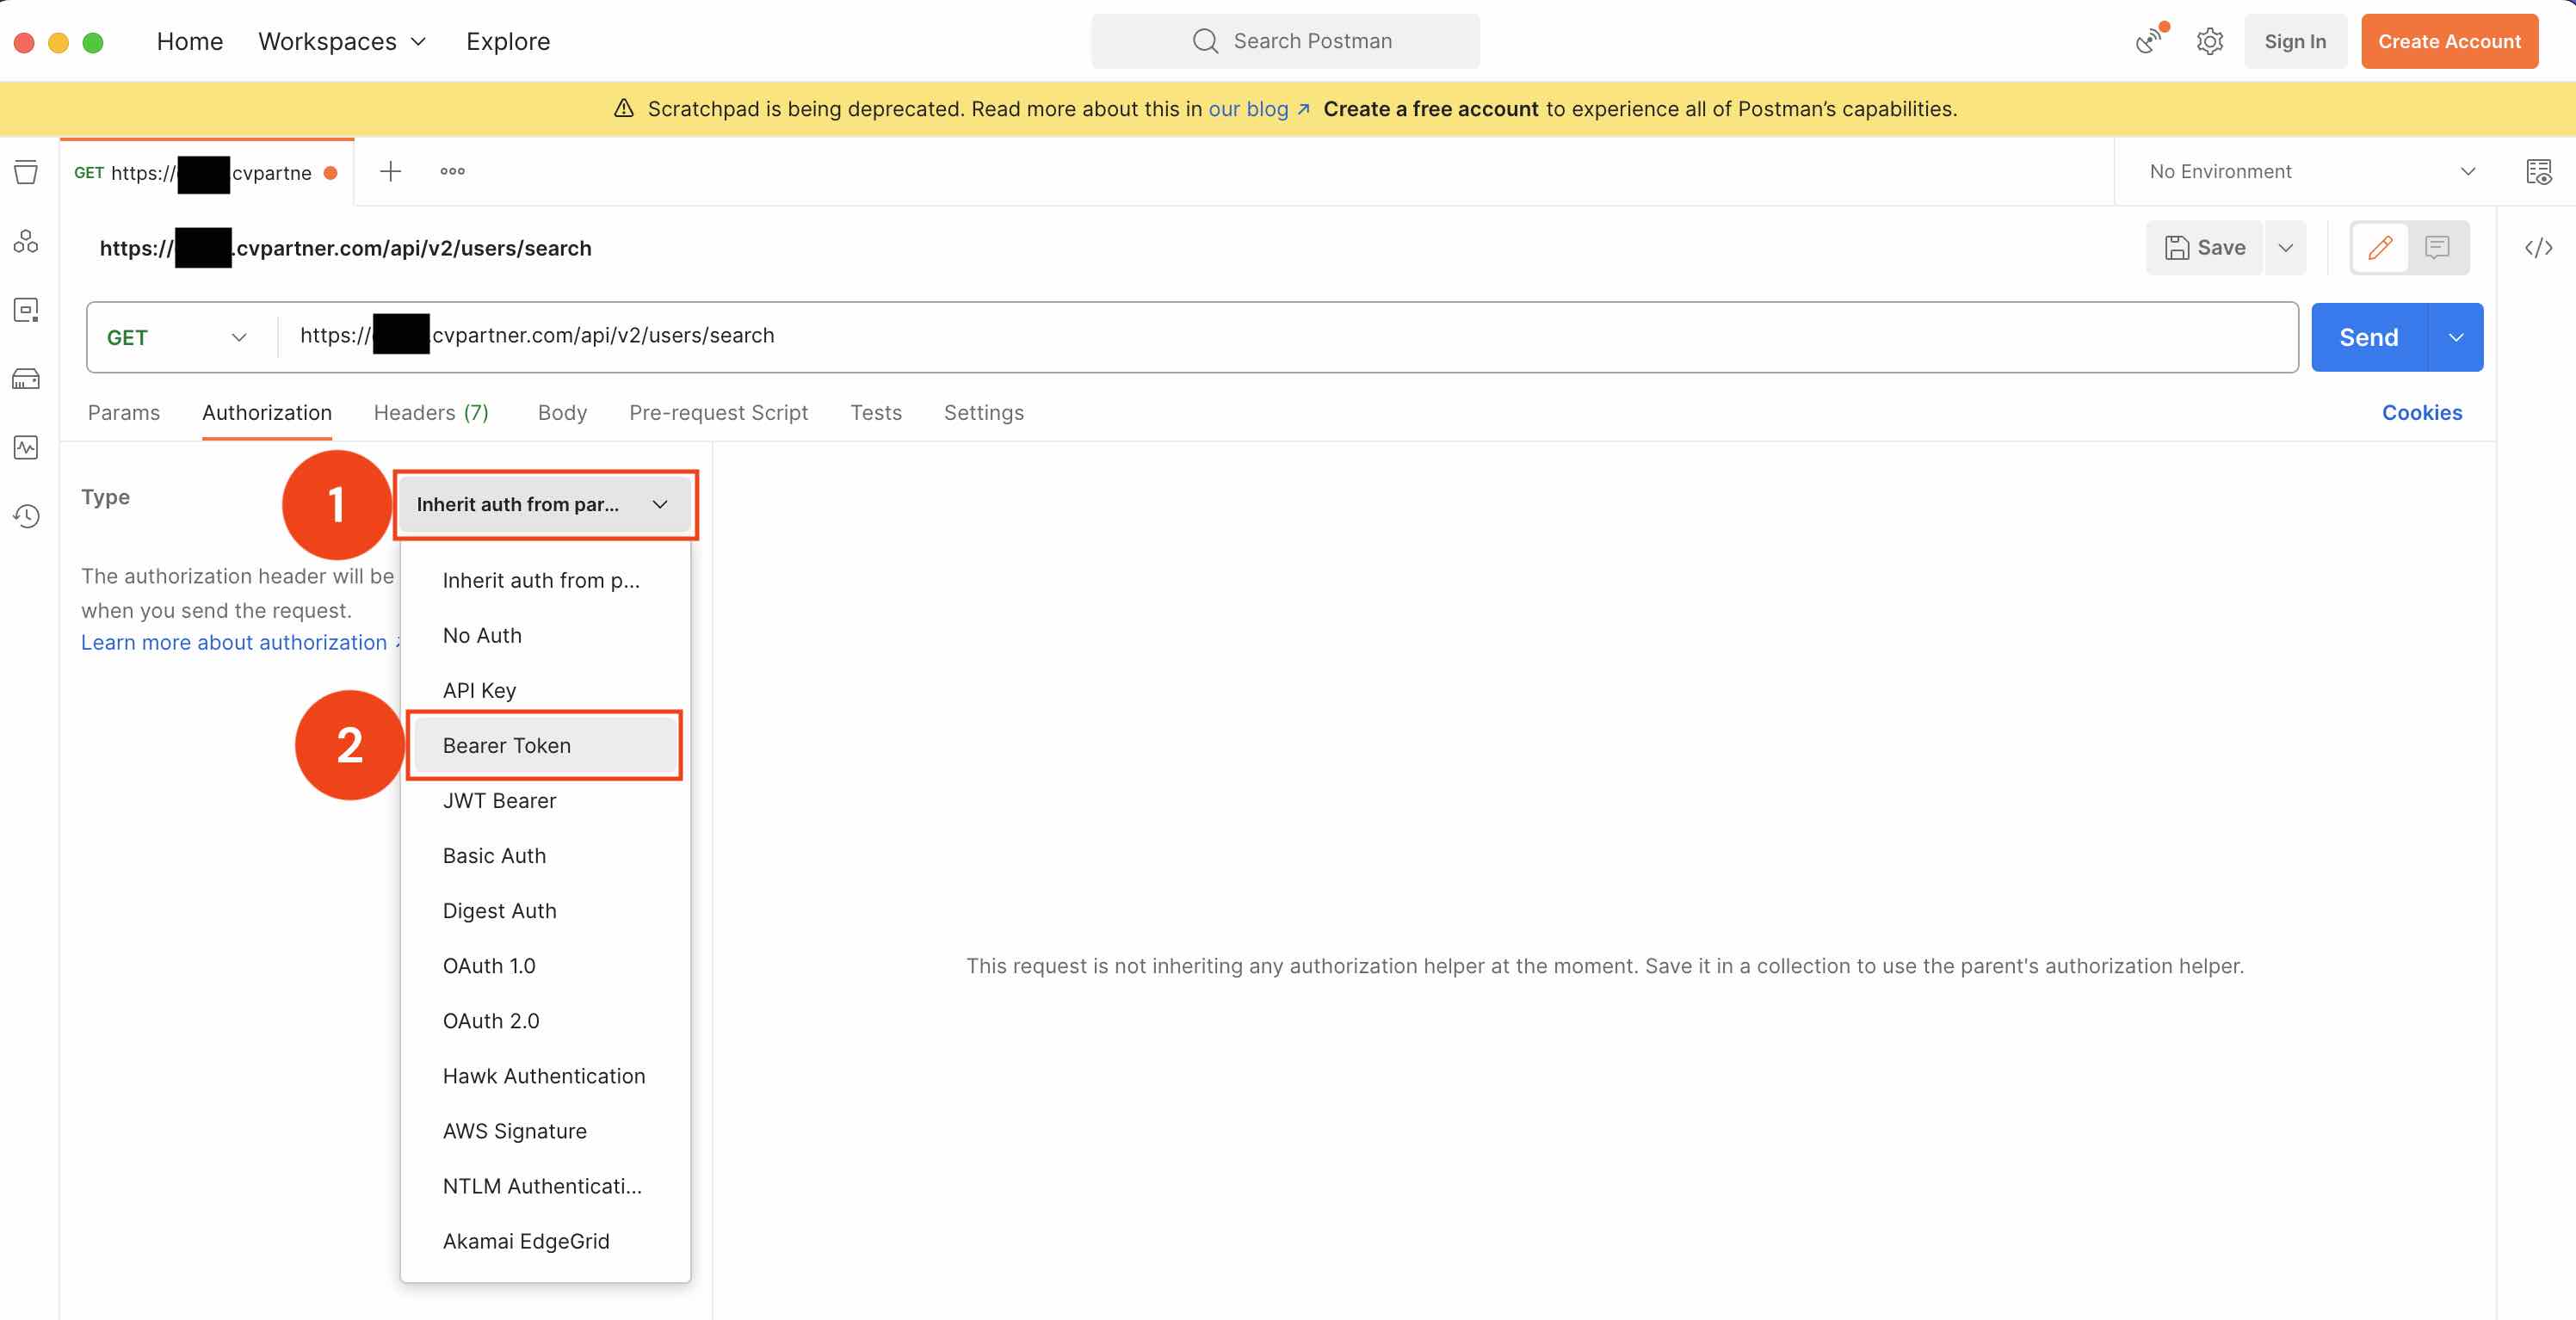Click the capture requests satellite icon
Viewport: 2576px width, 1320px height.
[2148, 41]
